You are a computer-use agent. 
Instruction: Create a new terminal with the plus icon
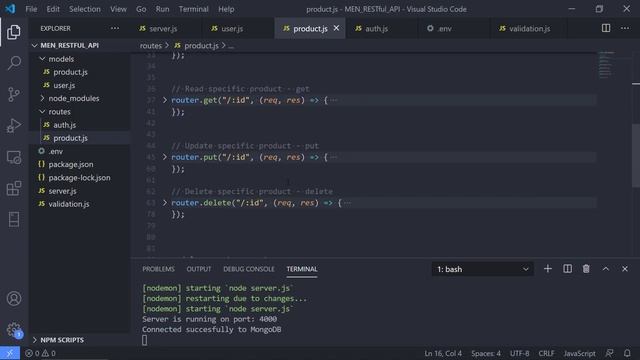(x=548, y=269)
